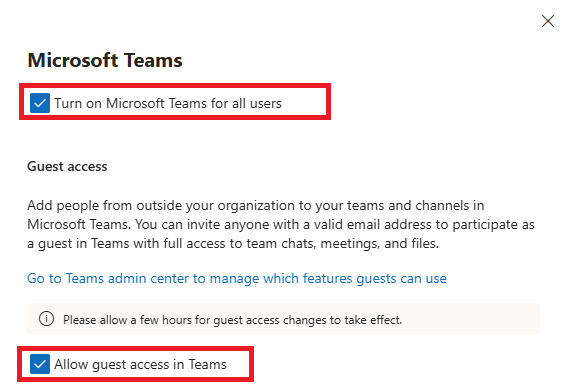The width and height of the screenshot is (567, 392).
Task: Close the Microsoft Teams settings panel
Action: 548,21
